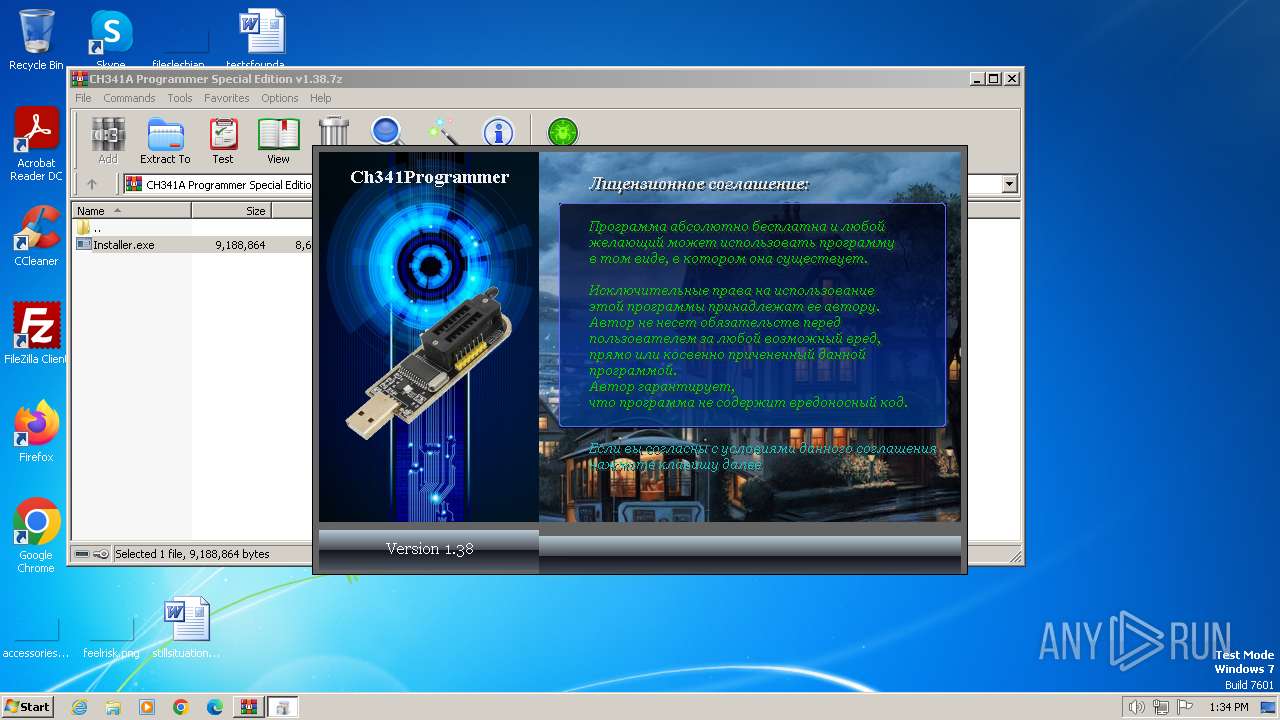Click the 9,188,864 size cell
1280x720 pixels.
240,244
